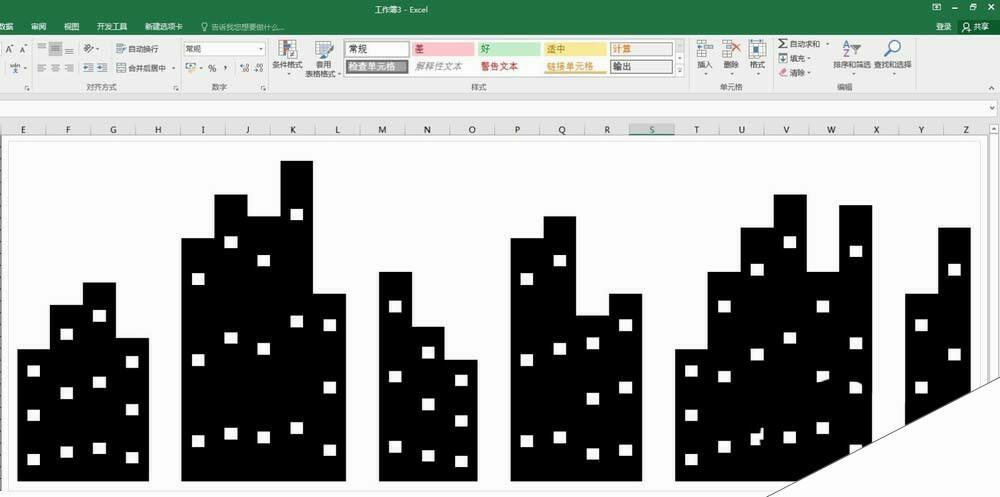Click 合并后居中 merge and center
Viewport: 1000px width, 497px height.
point(141,68)
